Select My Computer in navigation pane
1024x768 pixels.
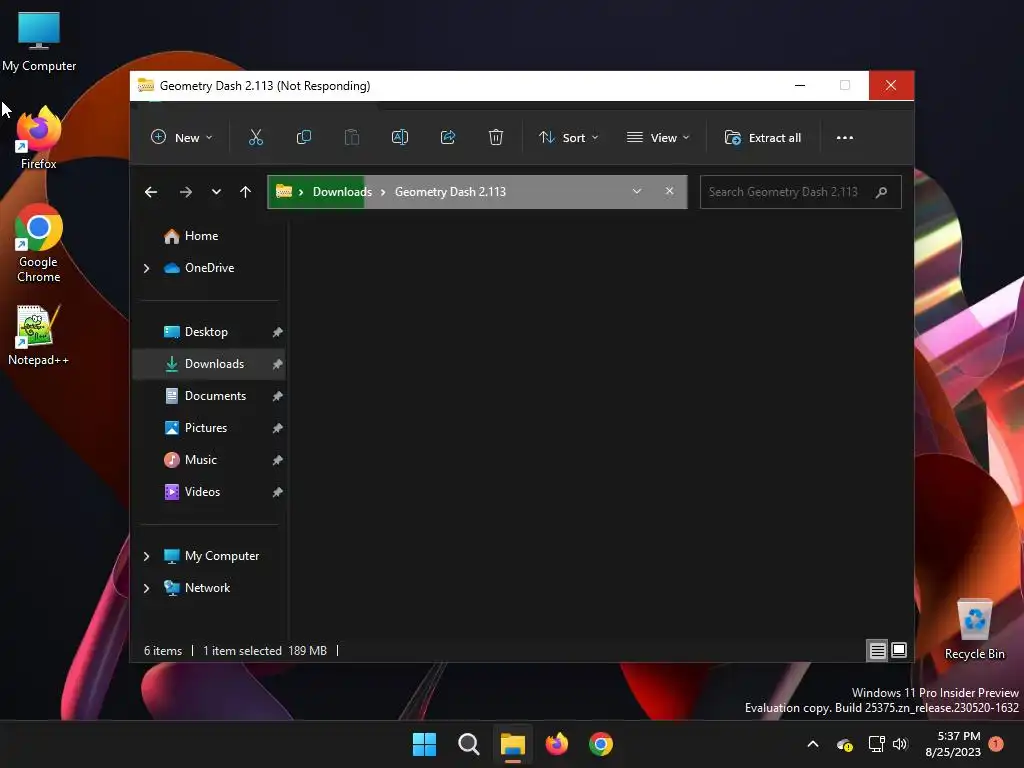point(221,556)
